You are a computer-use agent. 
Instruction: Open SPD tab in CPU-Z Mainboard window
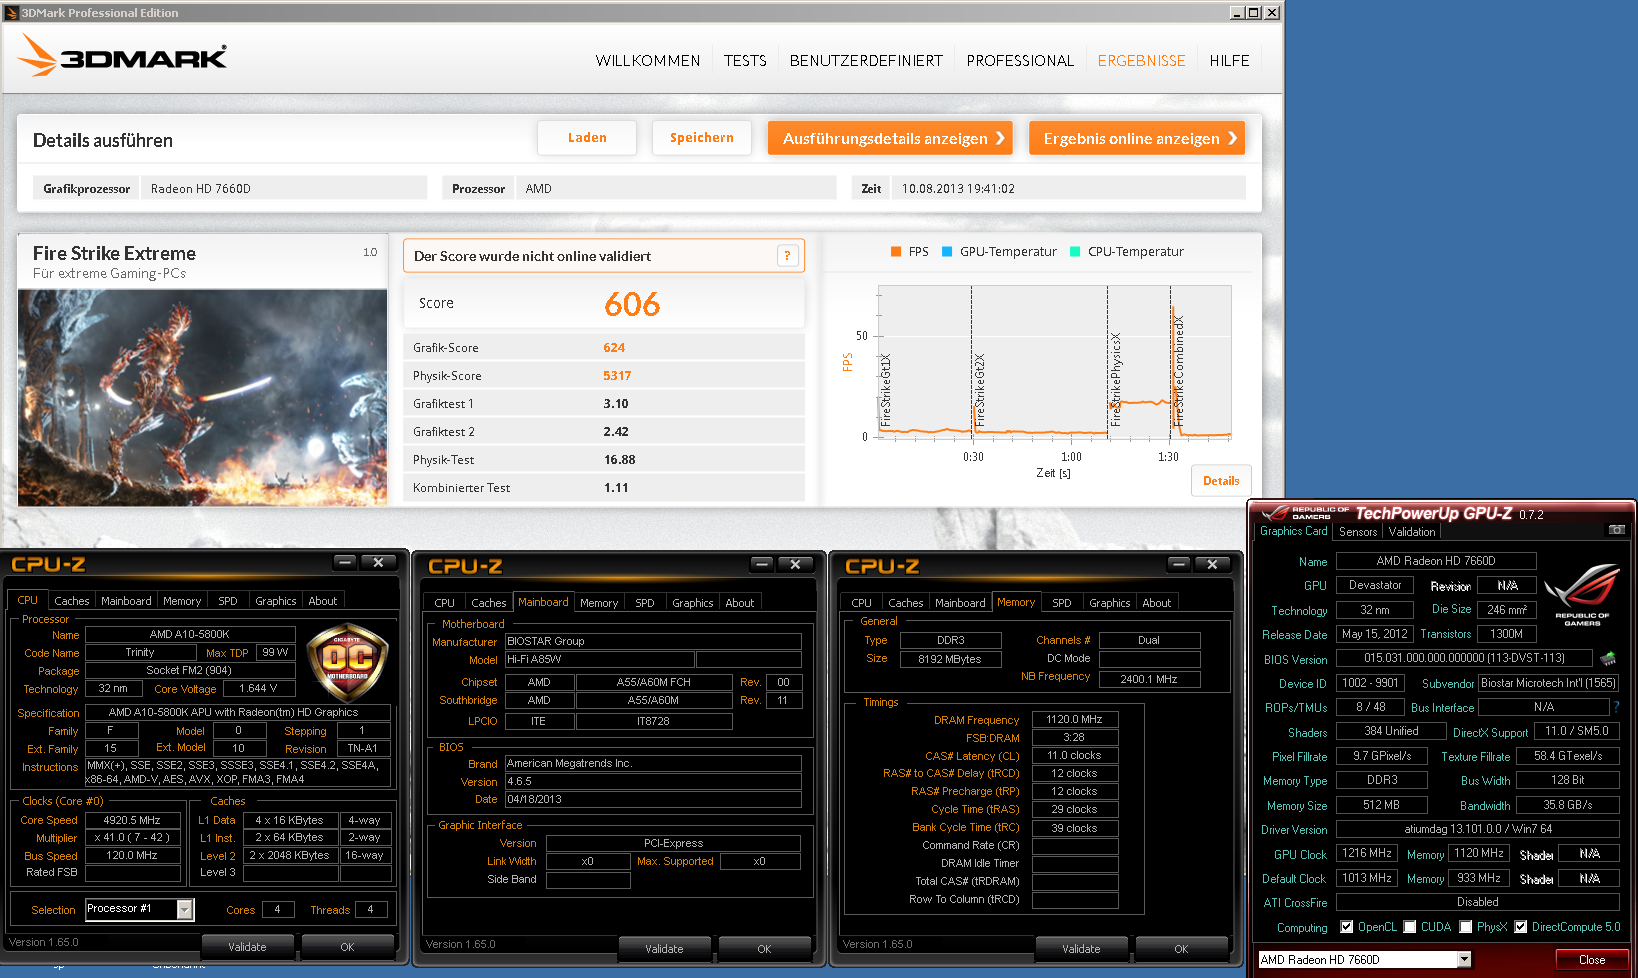pos(645,603)
